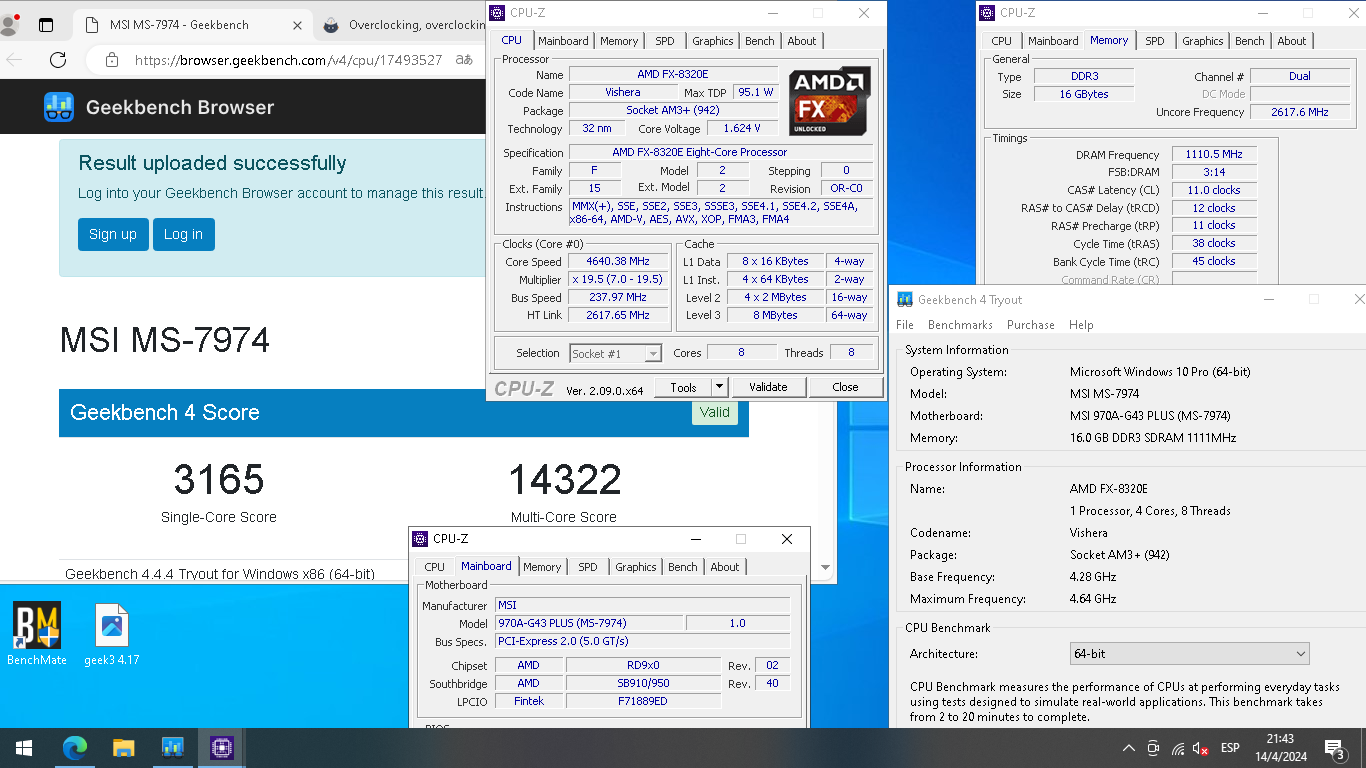Open the BenchMate desktop shortcut

[37, 634]
